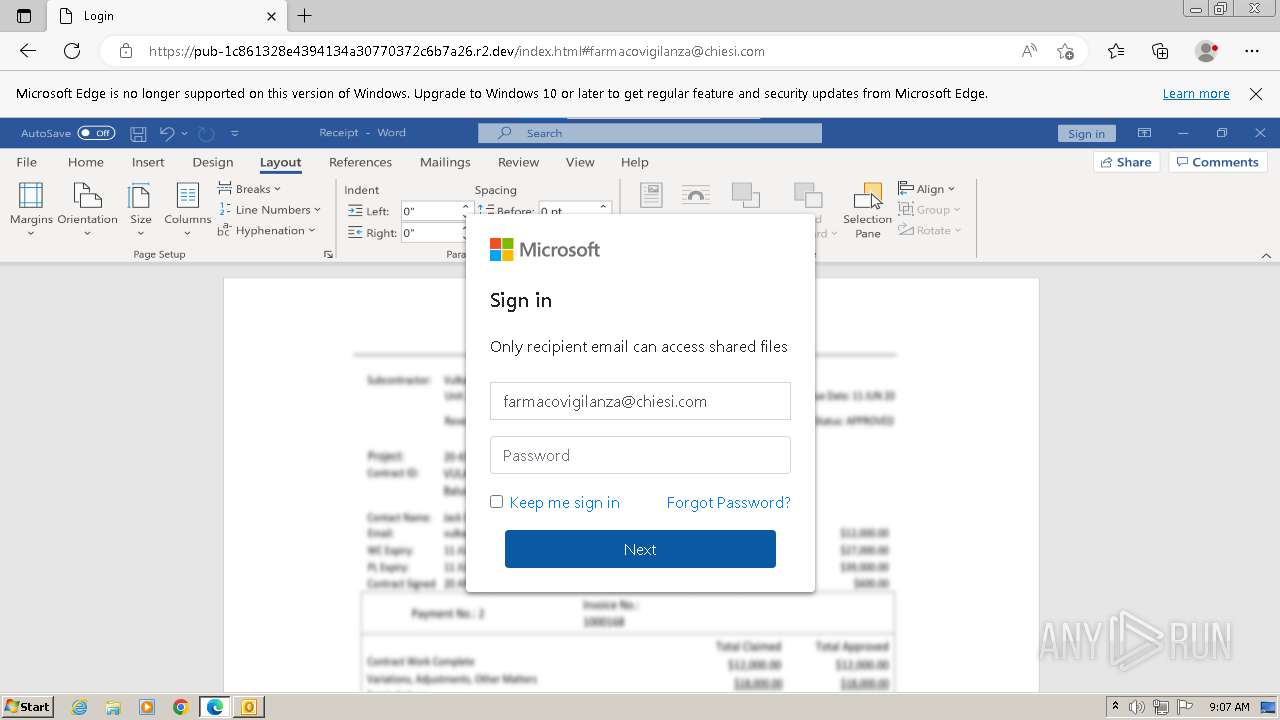
Task: Toggle Word AutoSave switch
Action: click(x=96, y=133)
